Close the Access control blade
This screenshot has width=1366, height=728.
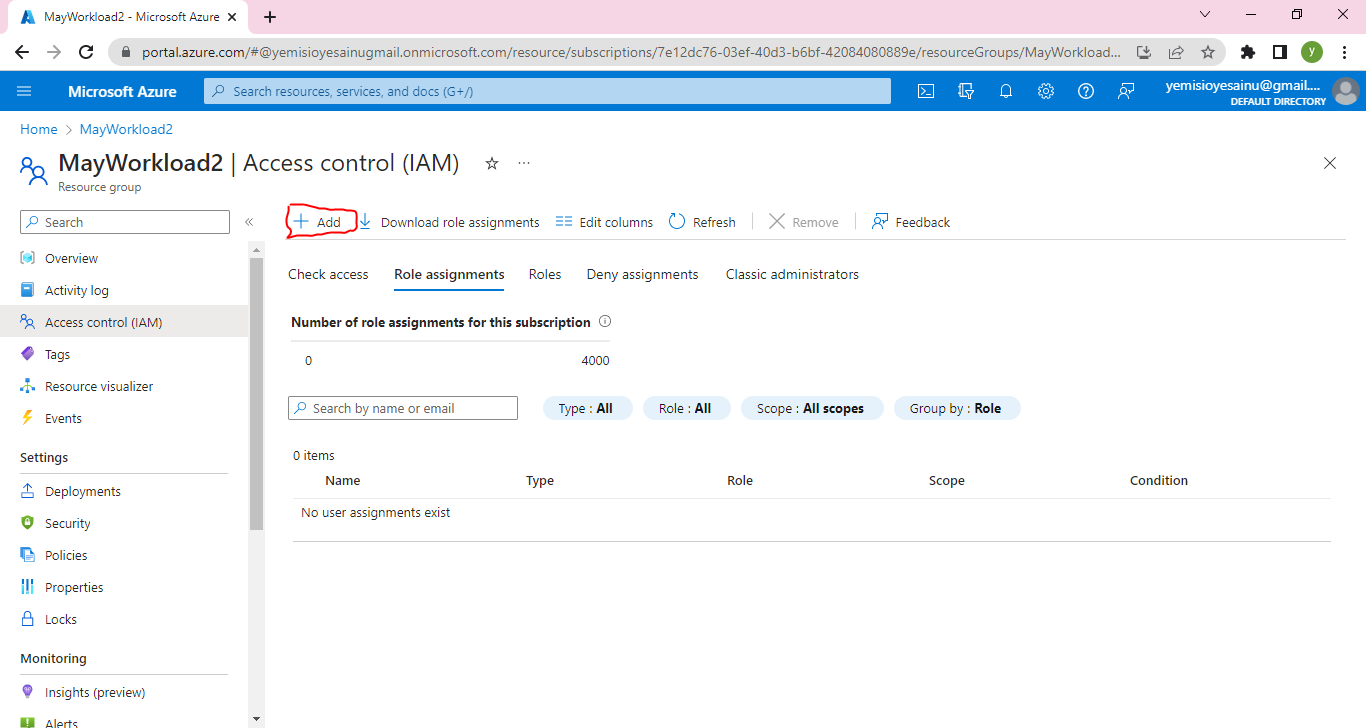point(1330,163)
